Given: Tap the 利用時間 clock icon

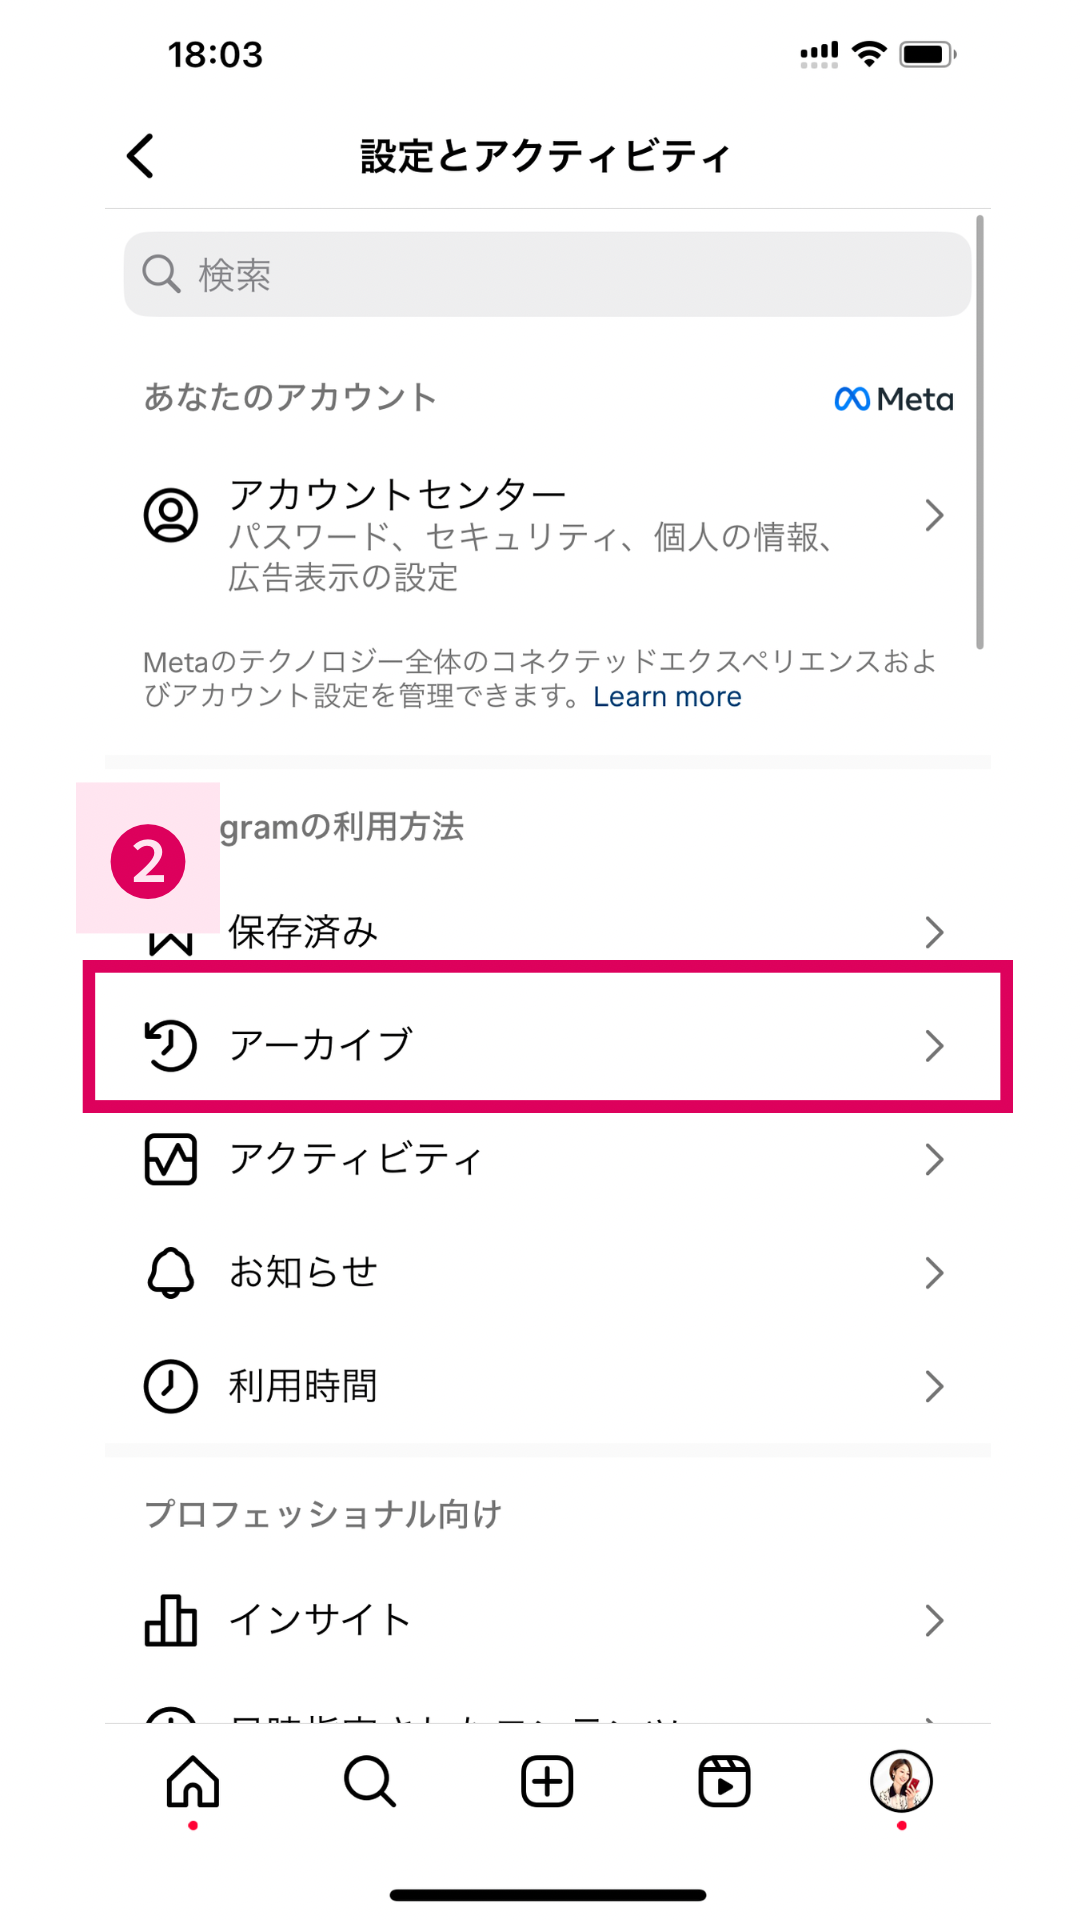Looking at the screenshot, I should [x=171, y=1386].
